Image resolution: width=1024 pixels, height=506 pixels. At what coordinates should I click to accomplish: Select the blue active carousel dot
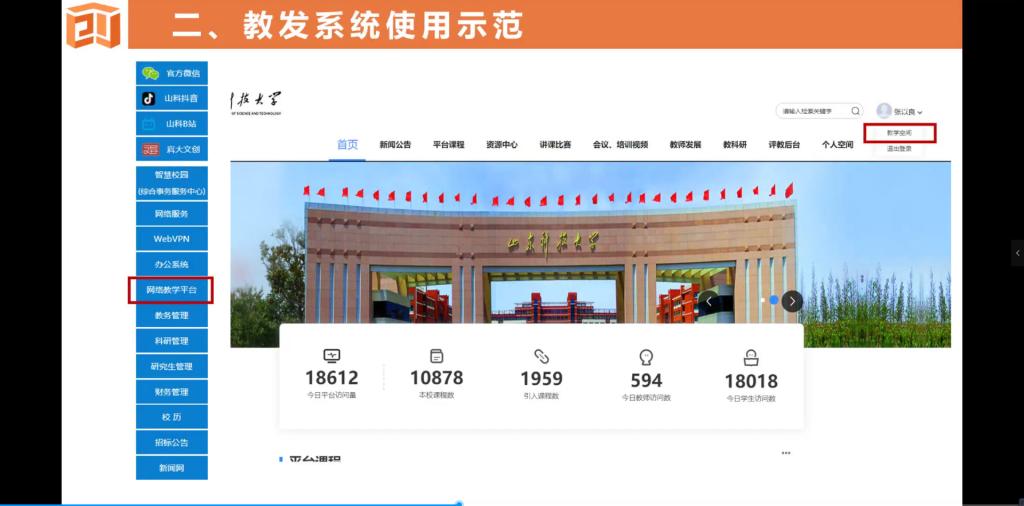[774, 300]
